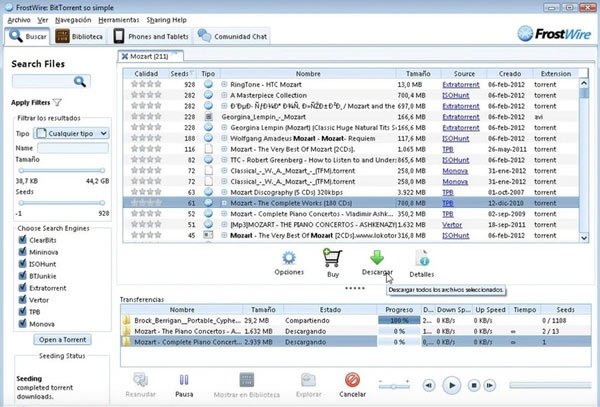Toggle the ClearBits search engine checkbox
This screenshot has height=407, width=600.
pyautogui.click(x=22, y=240)
